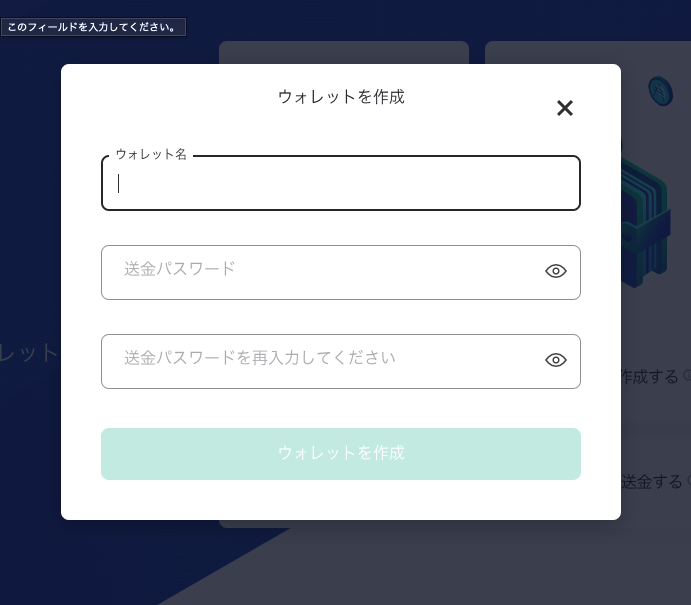691x605 pixels.
Task: Click the info icon beside 送金する
Action: pyautogui.click(x=687, y=482)
